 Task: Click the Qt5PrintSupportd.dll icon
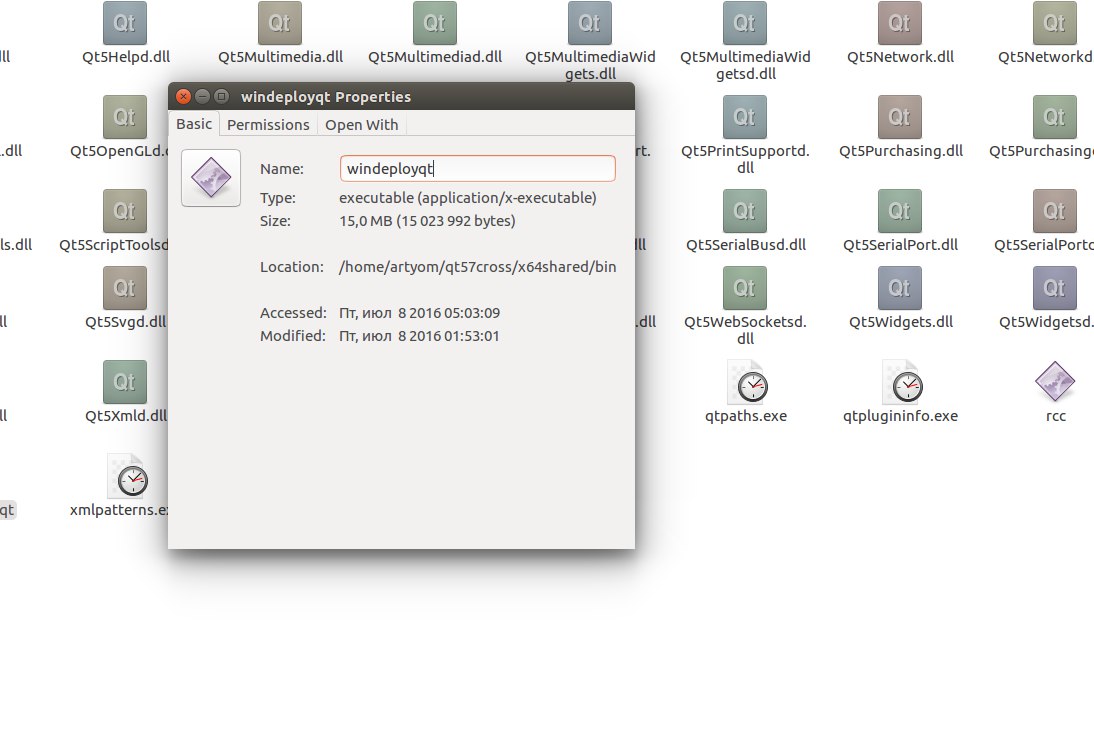tap(744, 117)
